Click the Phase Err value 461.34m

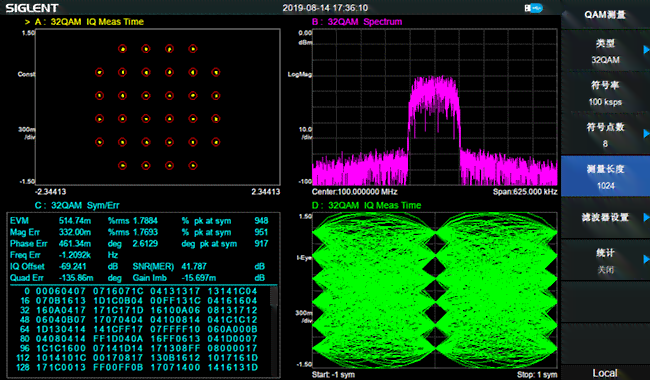click(x=75, y=244)
